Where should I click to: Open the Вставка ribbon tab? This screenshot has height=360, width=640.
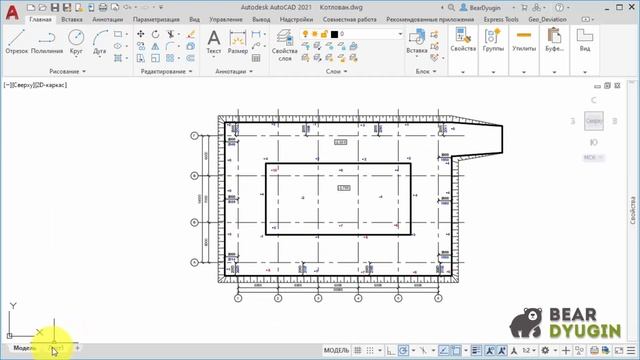[72, 19]
